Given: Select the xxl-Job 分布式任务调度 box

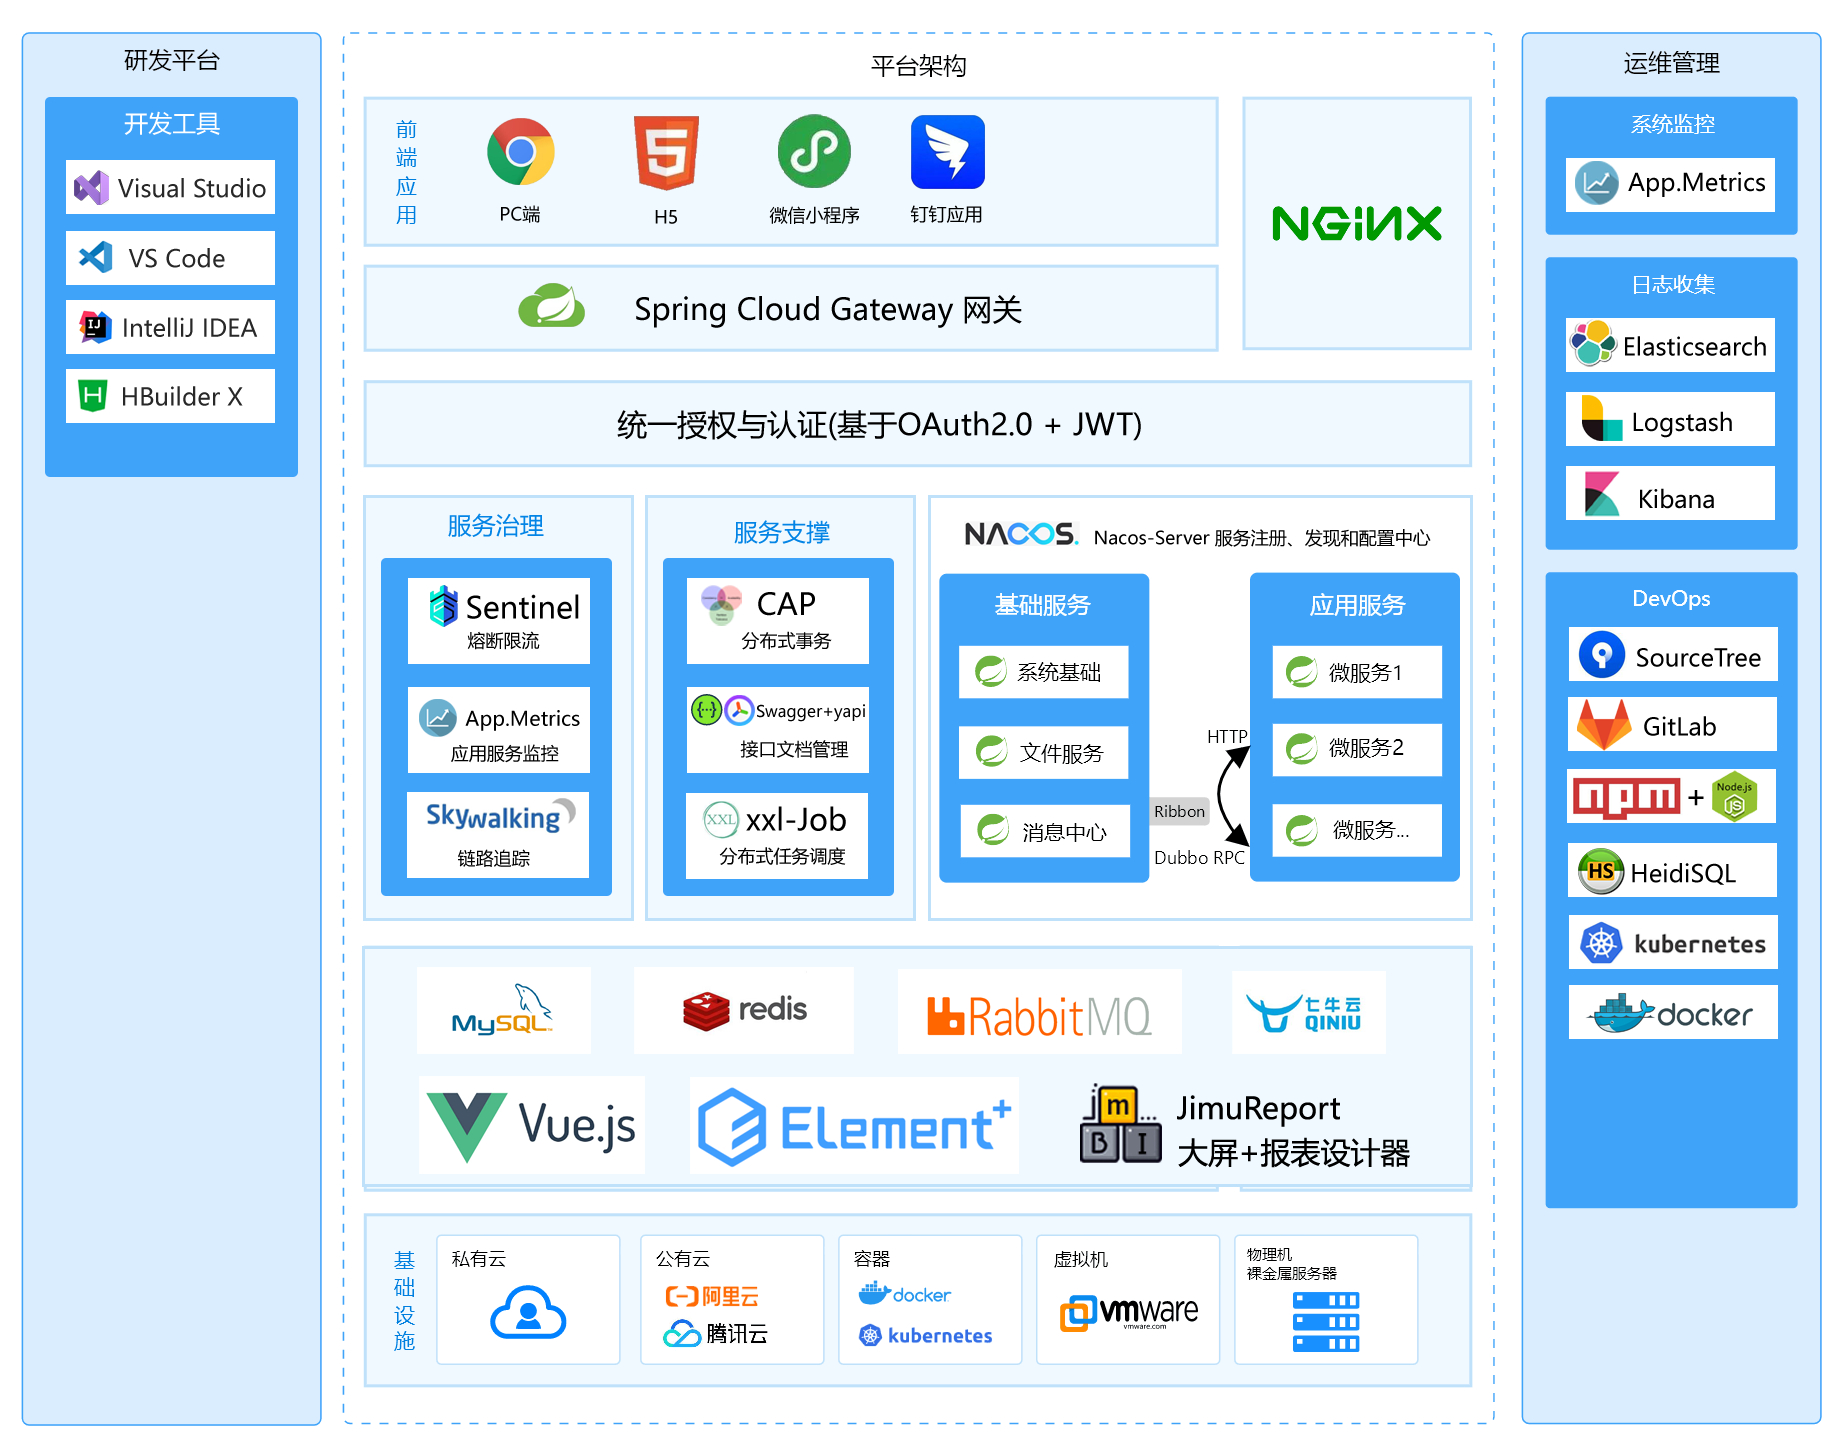Looking at the screenshot, I should pos(777,835).
